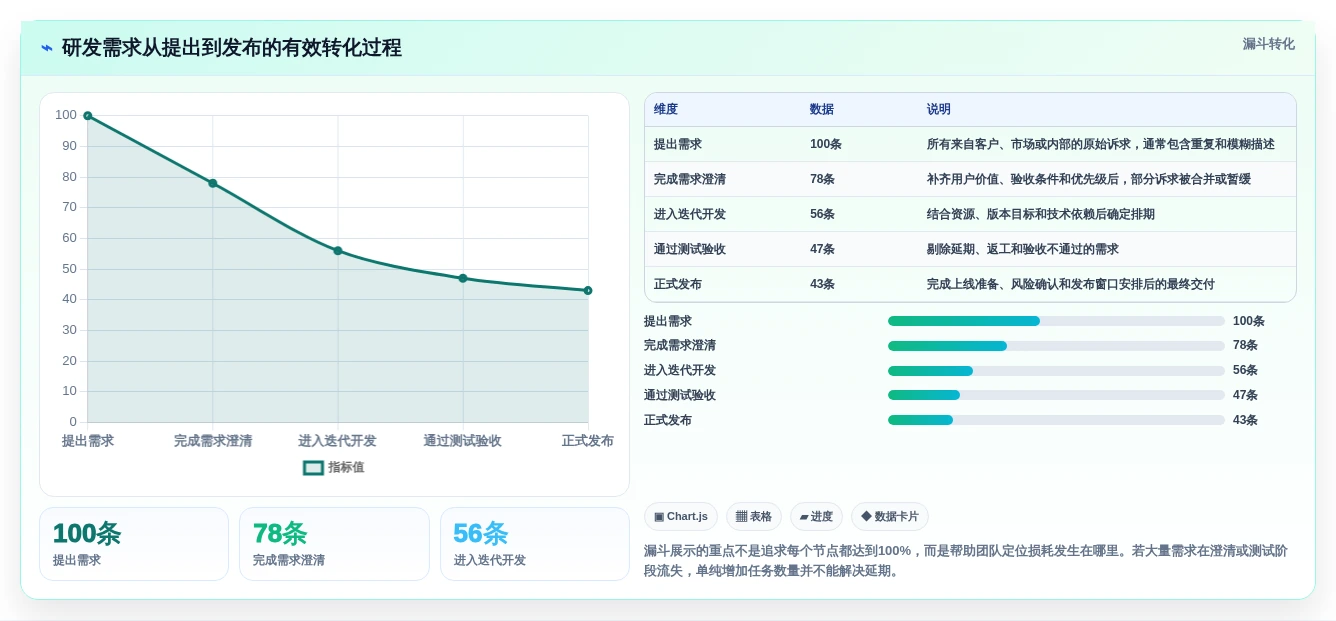Click the 通过测试验收 progress bar
The image size is (1336, 621).
[x=1056, y=395]
